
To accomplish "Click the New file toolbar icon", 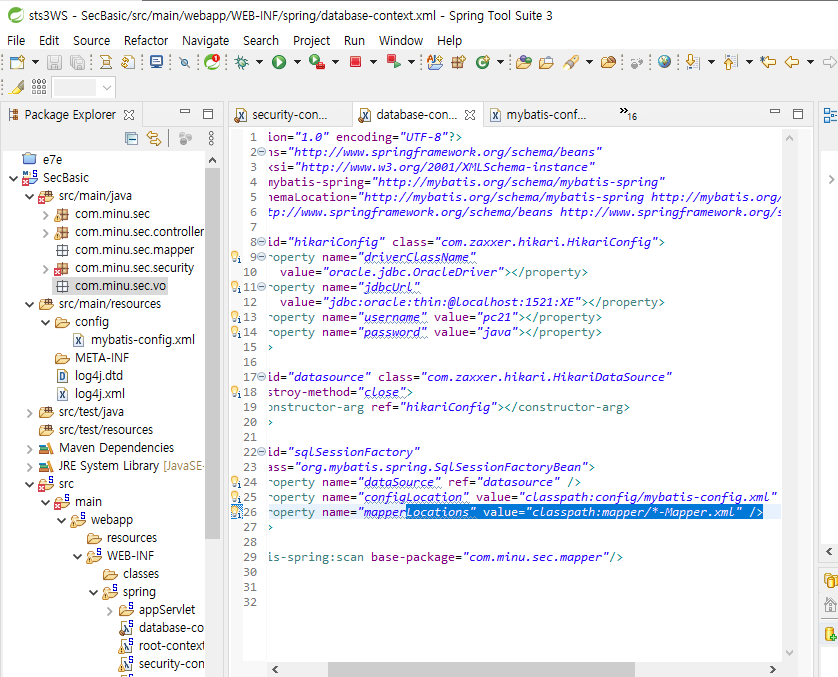I will tap(17, 63).
